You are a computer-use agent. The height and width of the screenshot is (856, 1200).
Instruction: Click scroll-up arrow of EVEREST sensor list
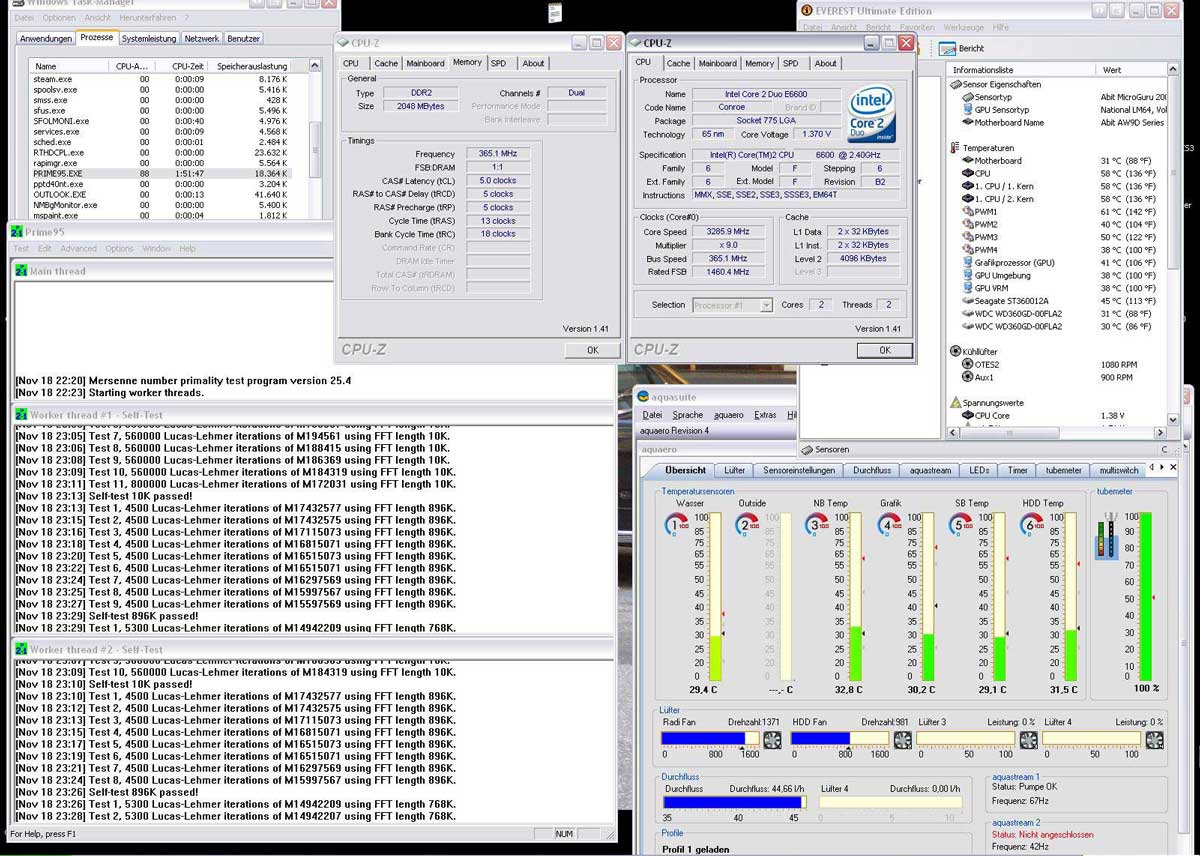tap(1173, 70)
